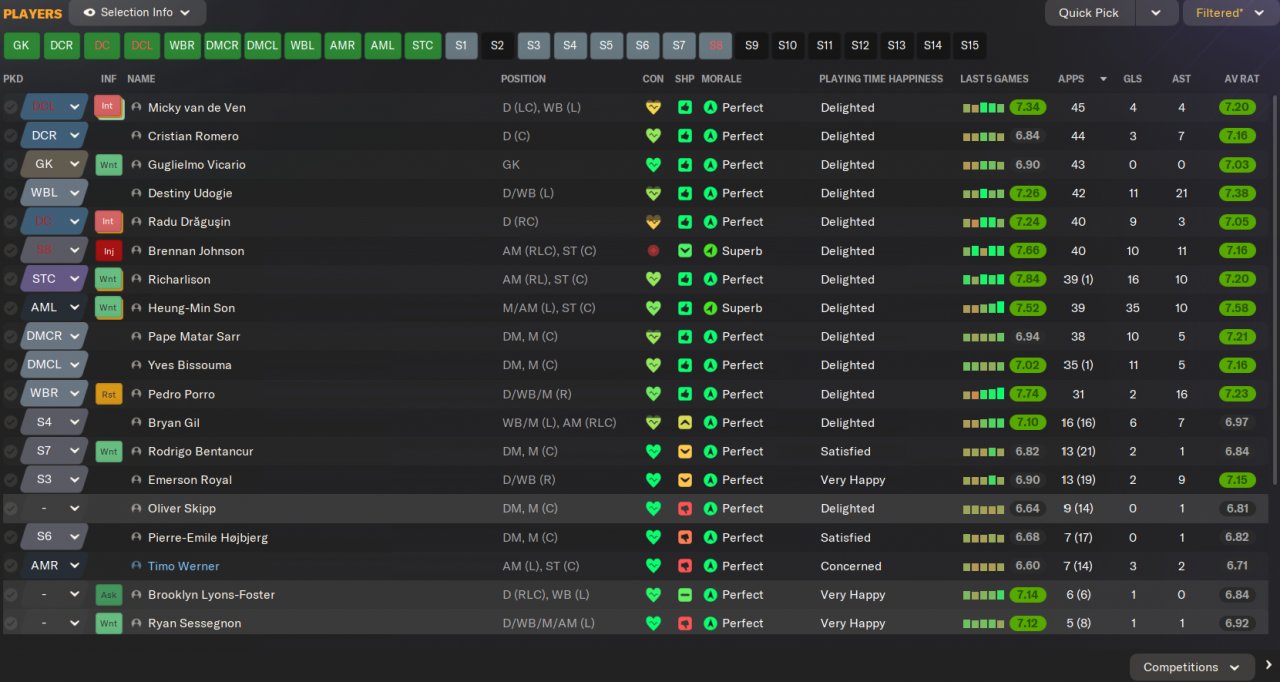
Task: Toggle the selection tick for Emerson Royal
Action: [10, 480]
